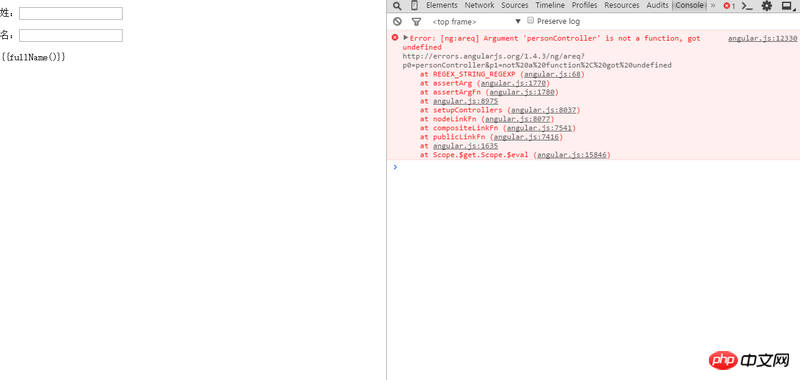Select the Console tab
The width and height of the screenshot is (800, 380).
tap(689, 5)
